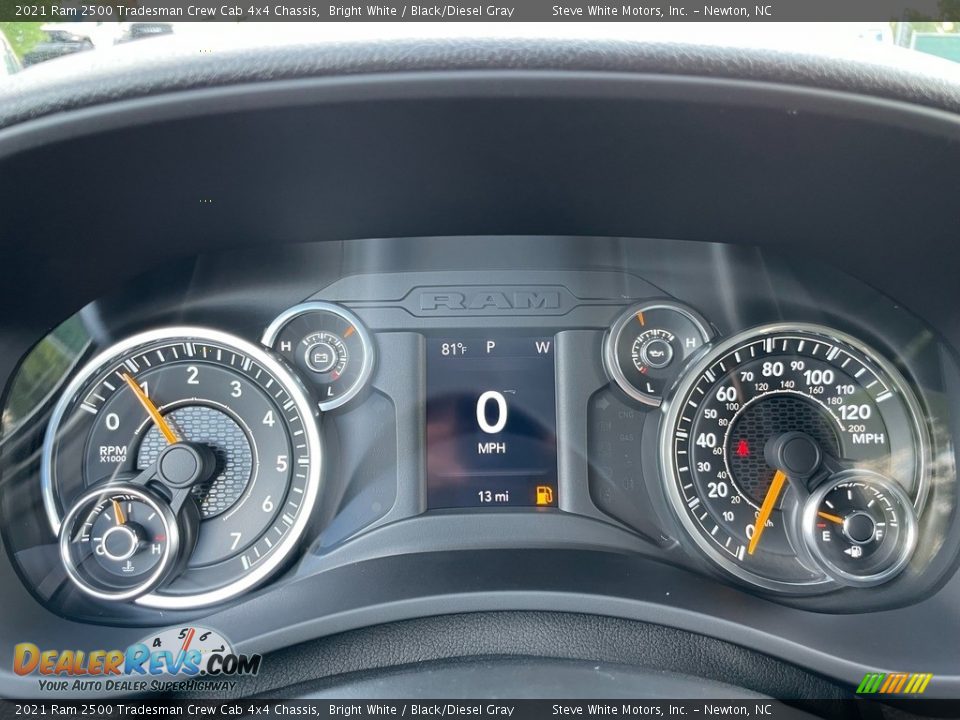Click the RAM emblem above the center display

click(x=490, y=300)
